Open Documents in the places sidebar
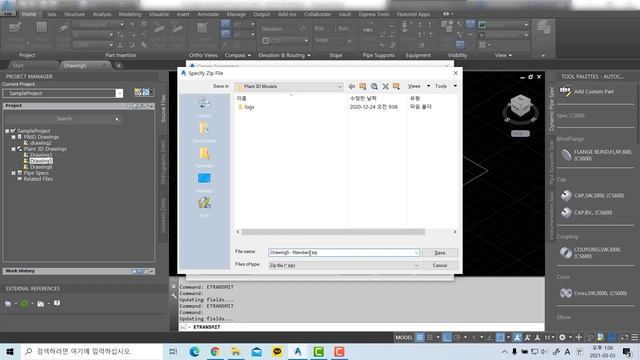640x360 pixels. click(x=204, y=133)
